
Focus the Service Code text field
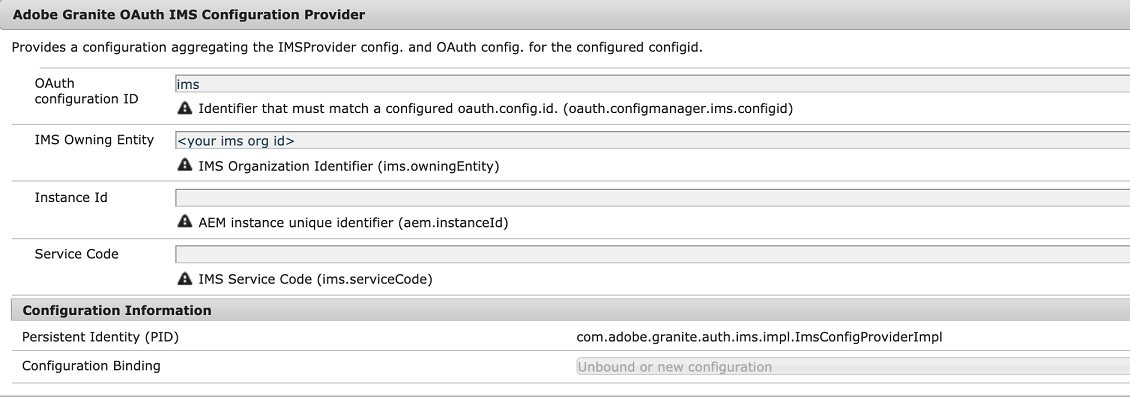(x=651, y=254)
